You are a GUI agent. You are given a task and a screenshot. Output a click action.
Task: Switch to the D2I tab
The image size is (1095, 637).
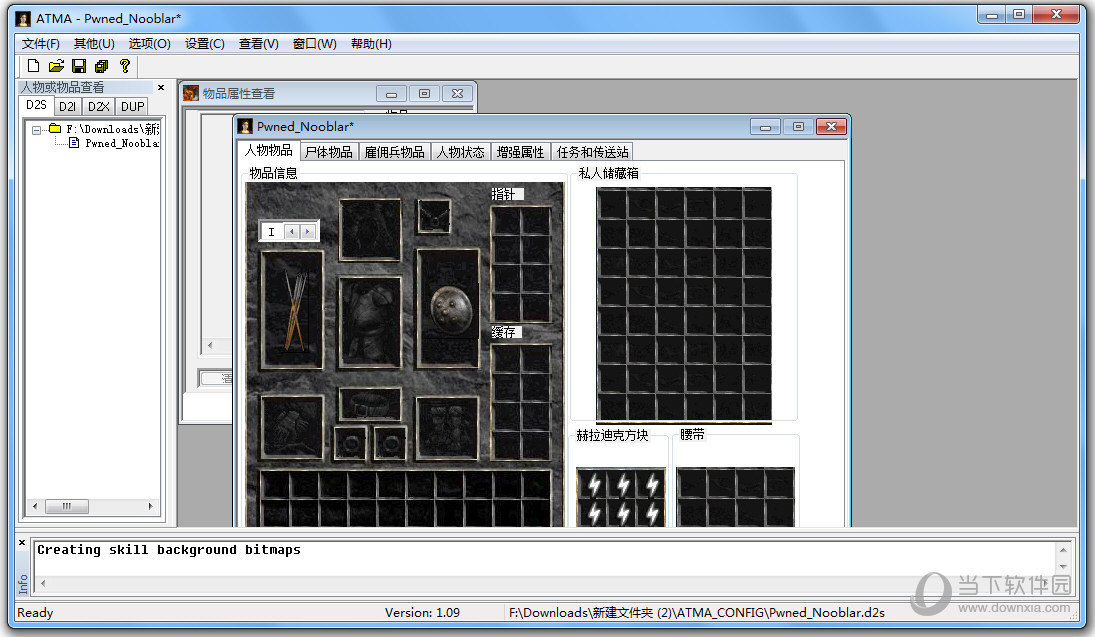(x=68, y=107)
